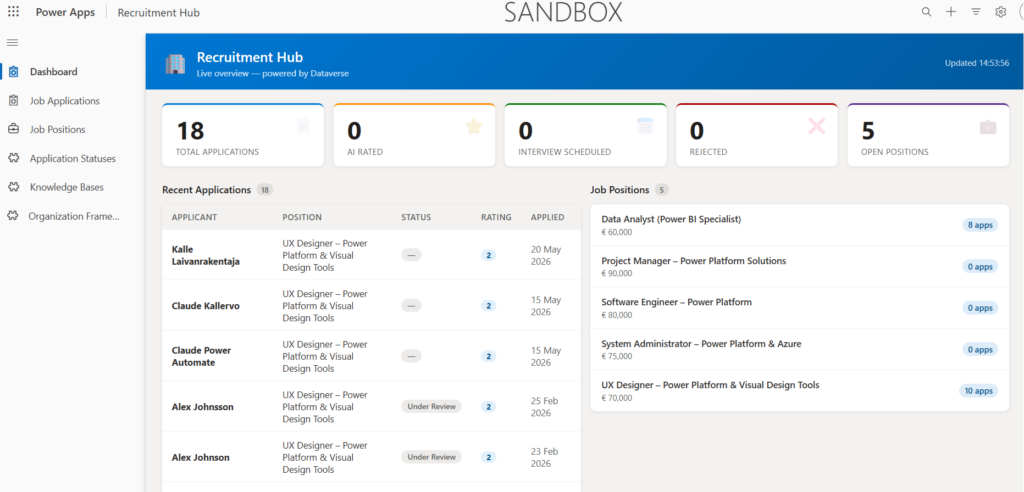The width and height of the screenshot is (1024, 492).
Task: Click the search magnifier icon
Action: coord(926,12)
